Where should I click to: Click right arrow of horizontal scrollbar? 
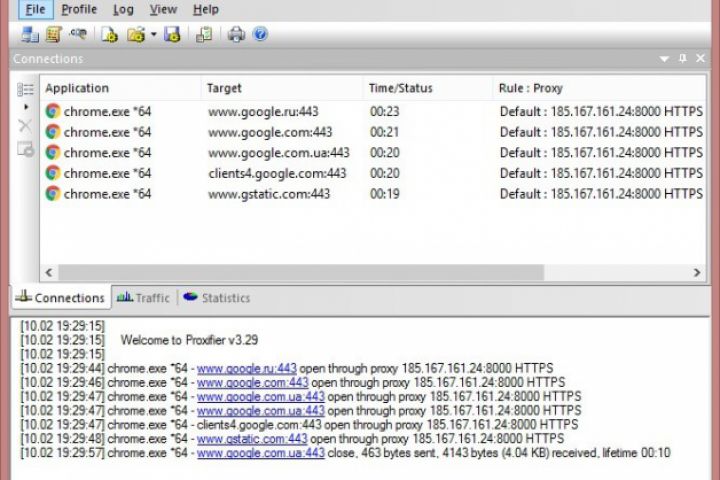click(x=697, y=272)
